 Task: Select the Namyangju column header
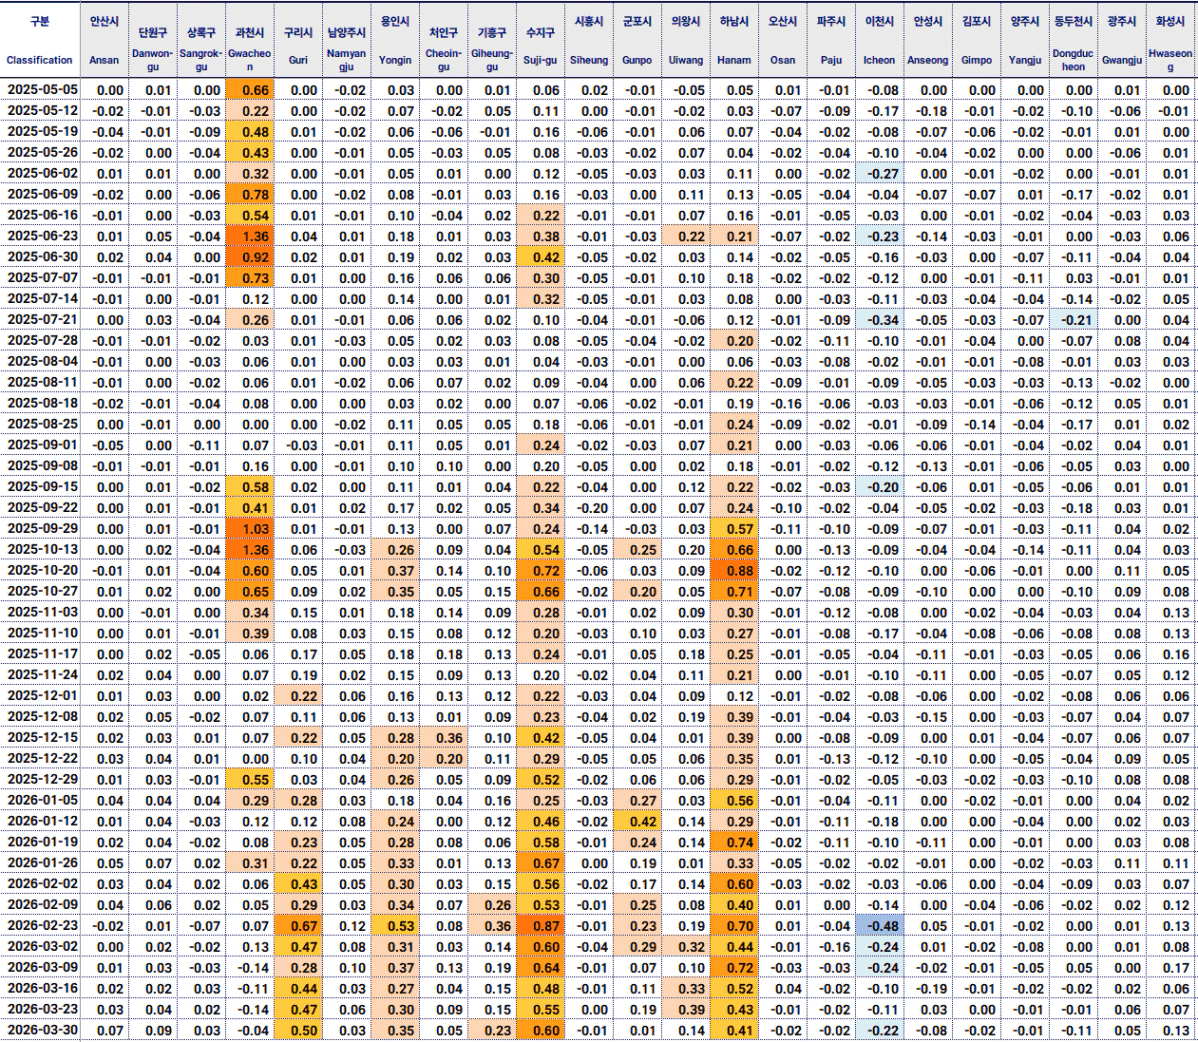click(x=347, y=40)
